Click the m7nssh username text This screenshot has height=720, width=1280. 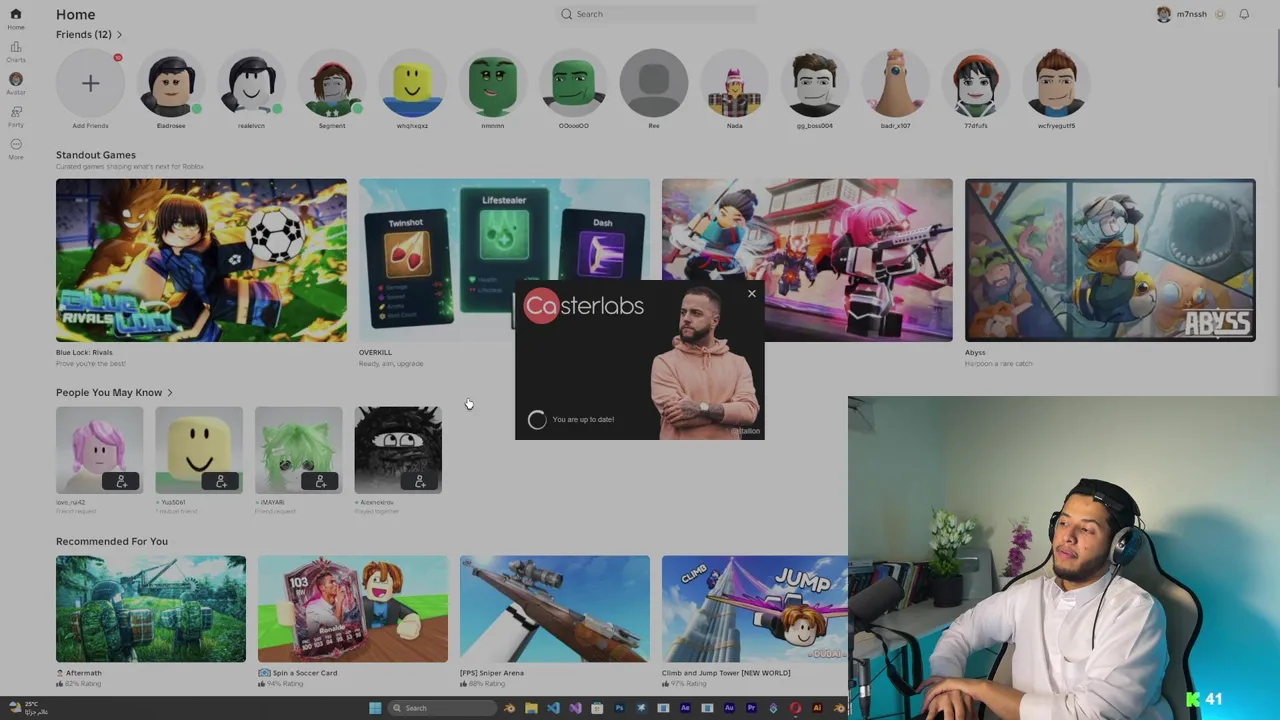click(1191, 14)
